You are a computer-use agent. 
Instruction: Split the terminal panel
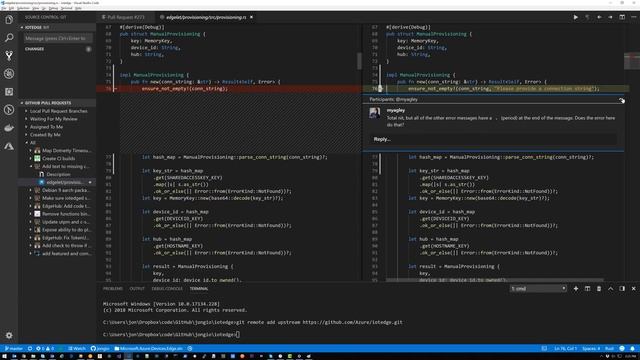[587, 289]
